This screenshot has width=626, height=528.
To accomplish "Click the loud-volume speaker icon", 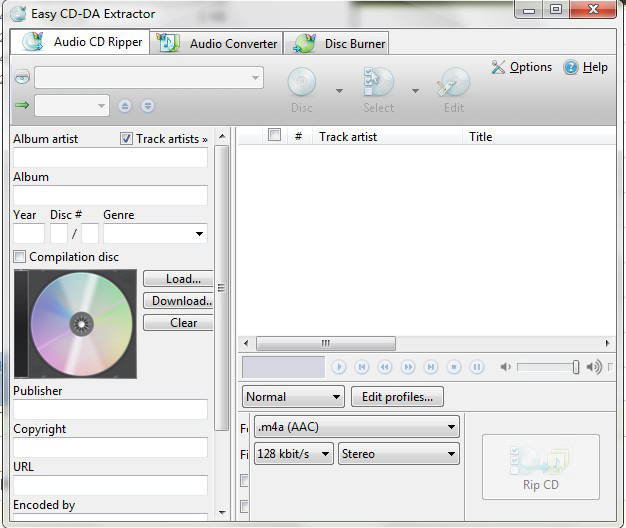I will click(594, 367).
